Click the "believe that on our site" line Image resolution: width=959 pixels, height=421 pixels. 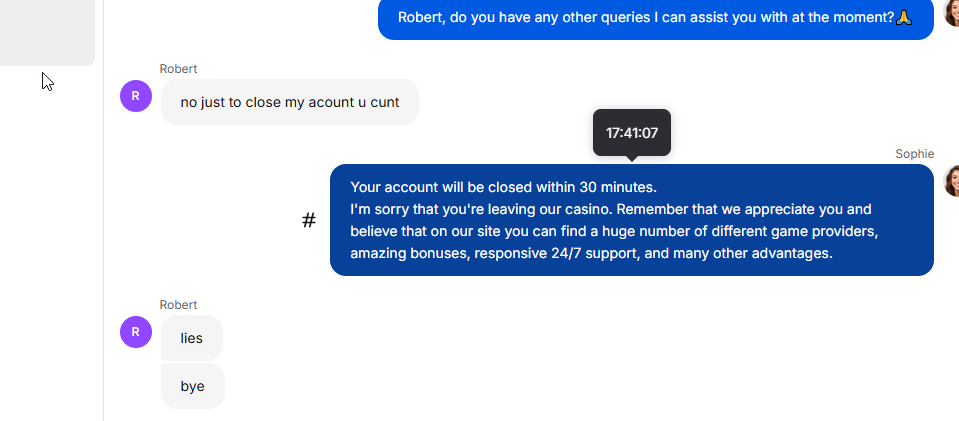point(614,232)
